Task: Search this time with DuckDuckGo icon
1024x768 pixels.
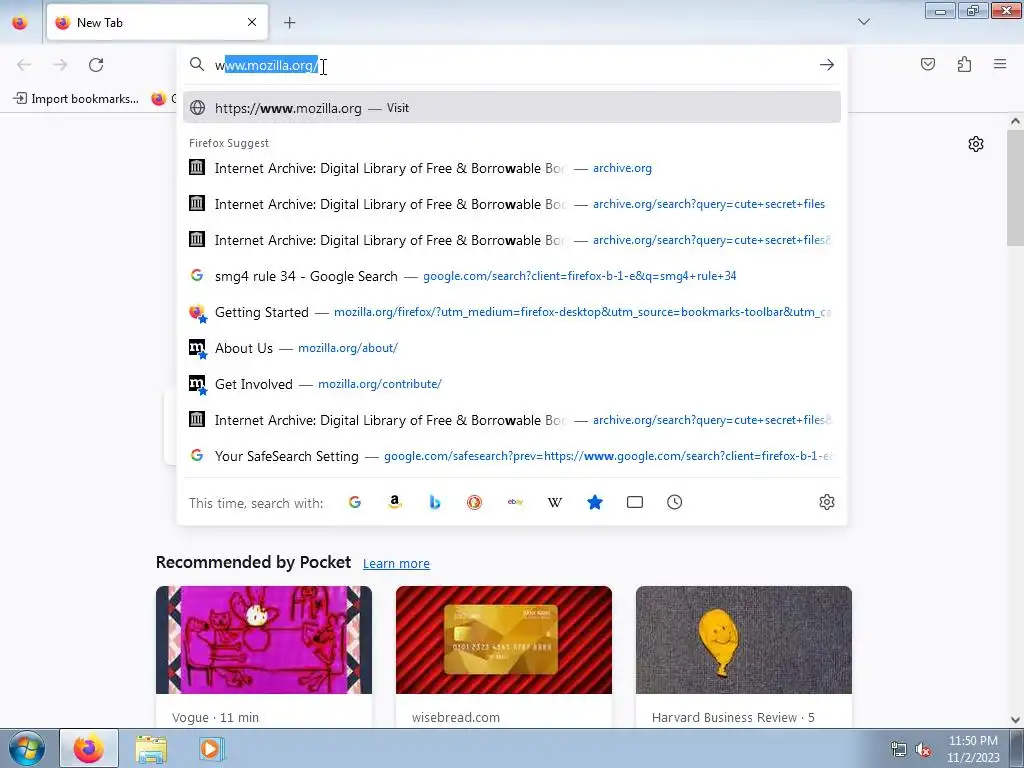Action: point(475,502)
